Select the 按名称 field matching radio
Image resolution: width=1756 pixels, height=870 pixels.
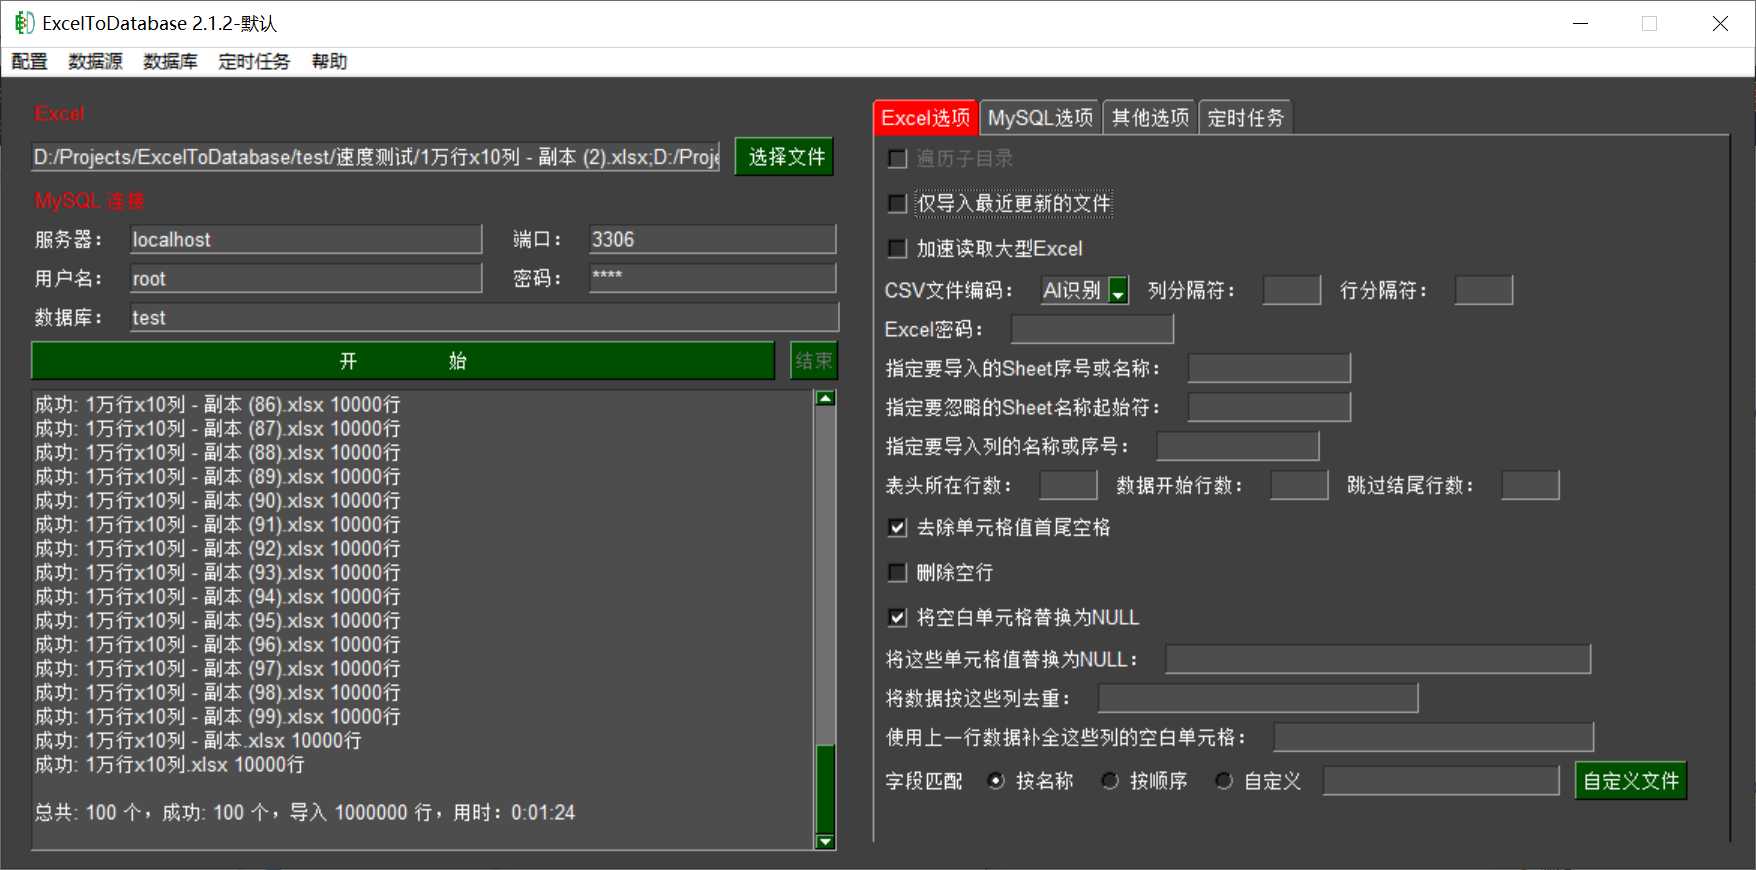point(996,781)
